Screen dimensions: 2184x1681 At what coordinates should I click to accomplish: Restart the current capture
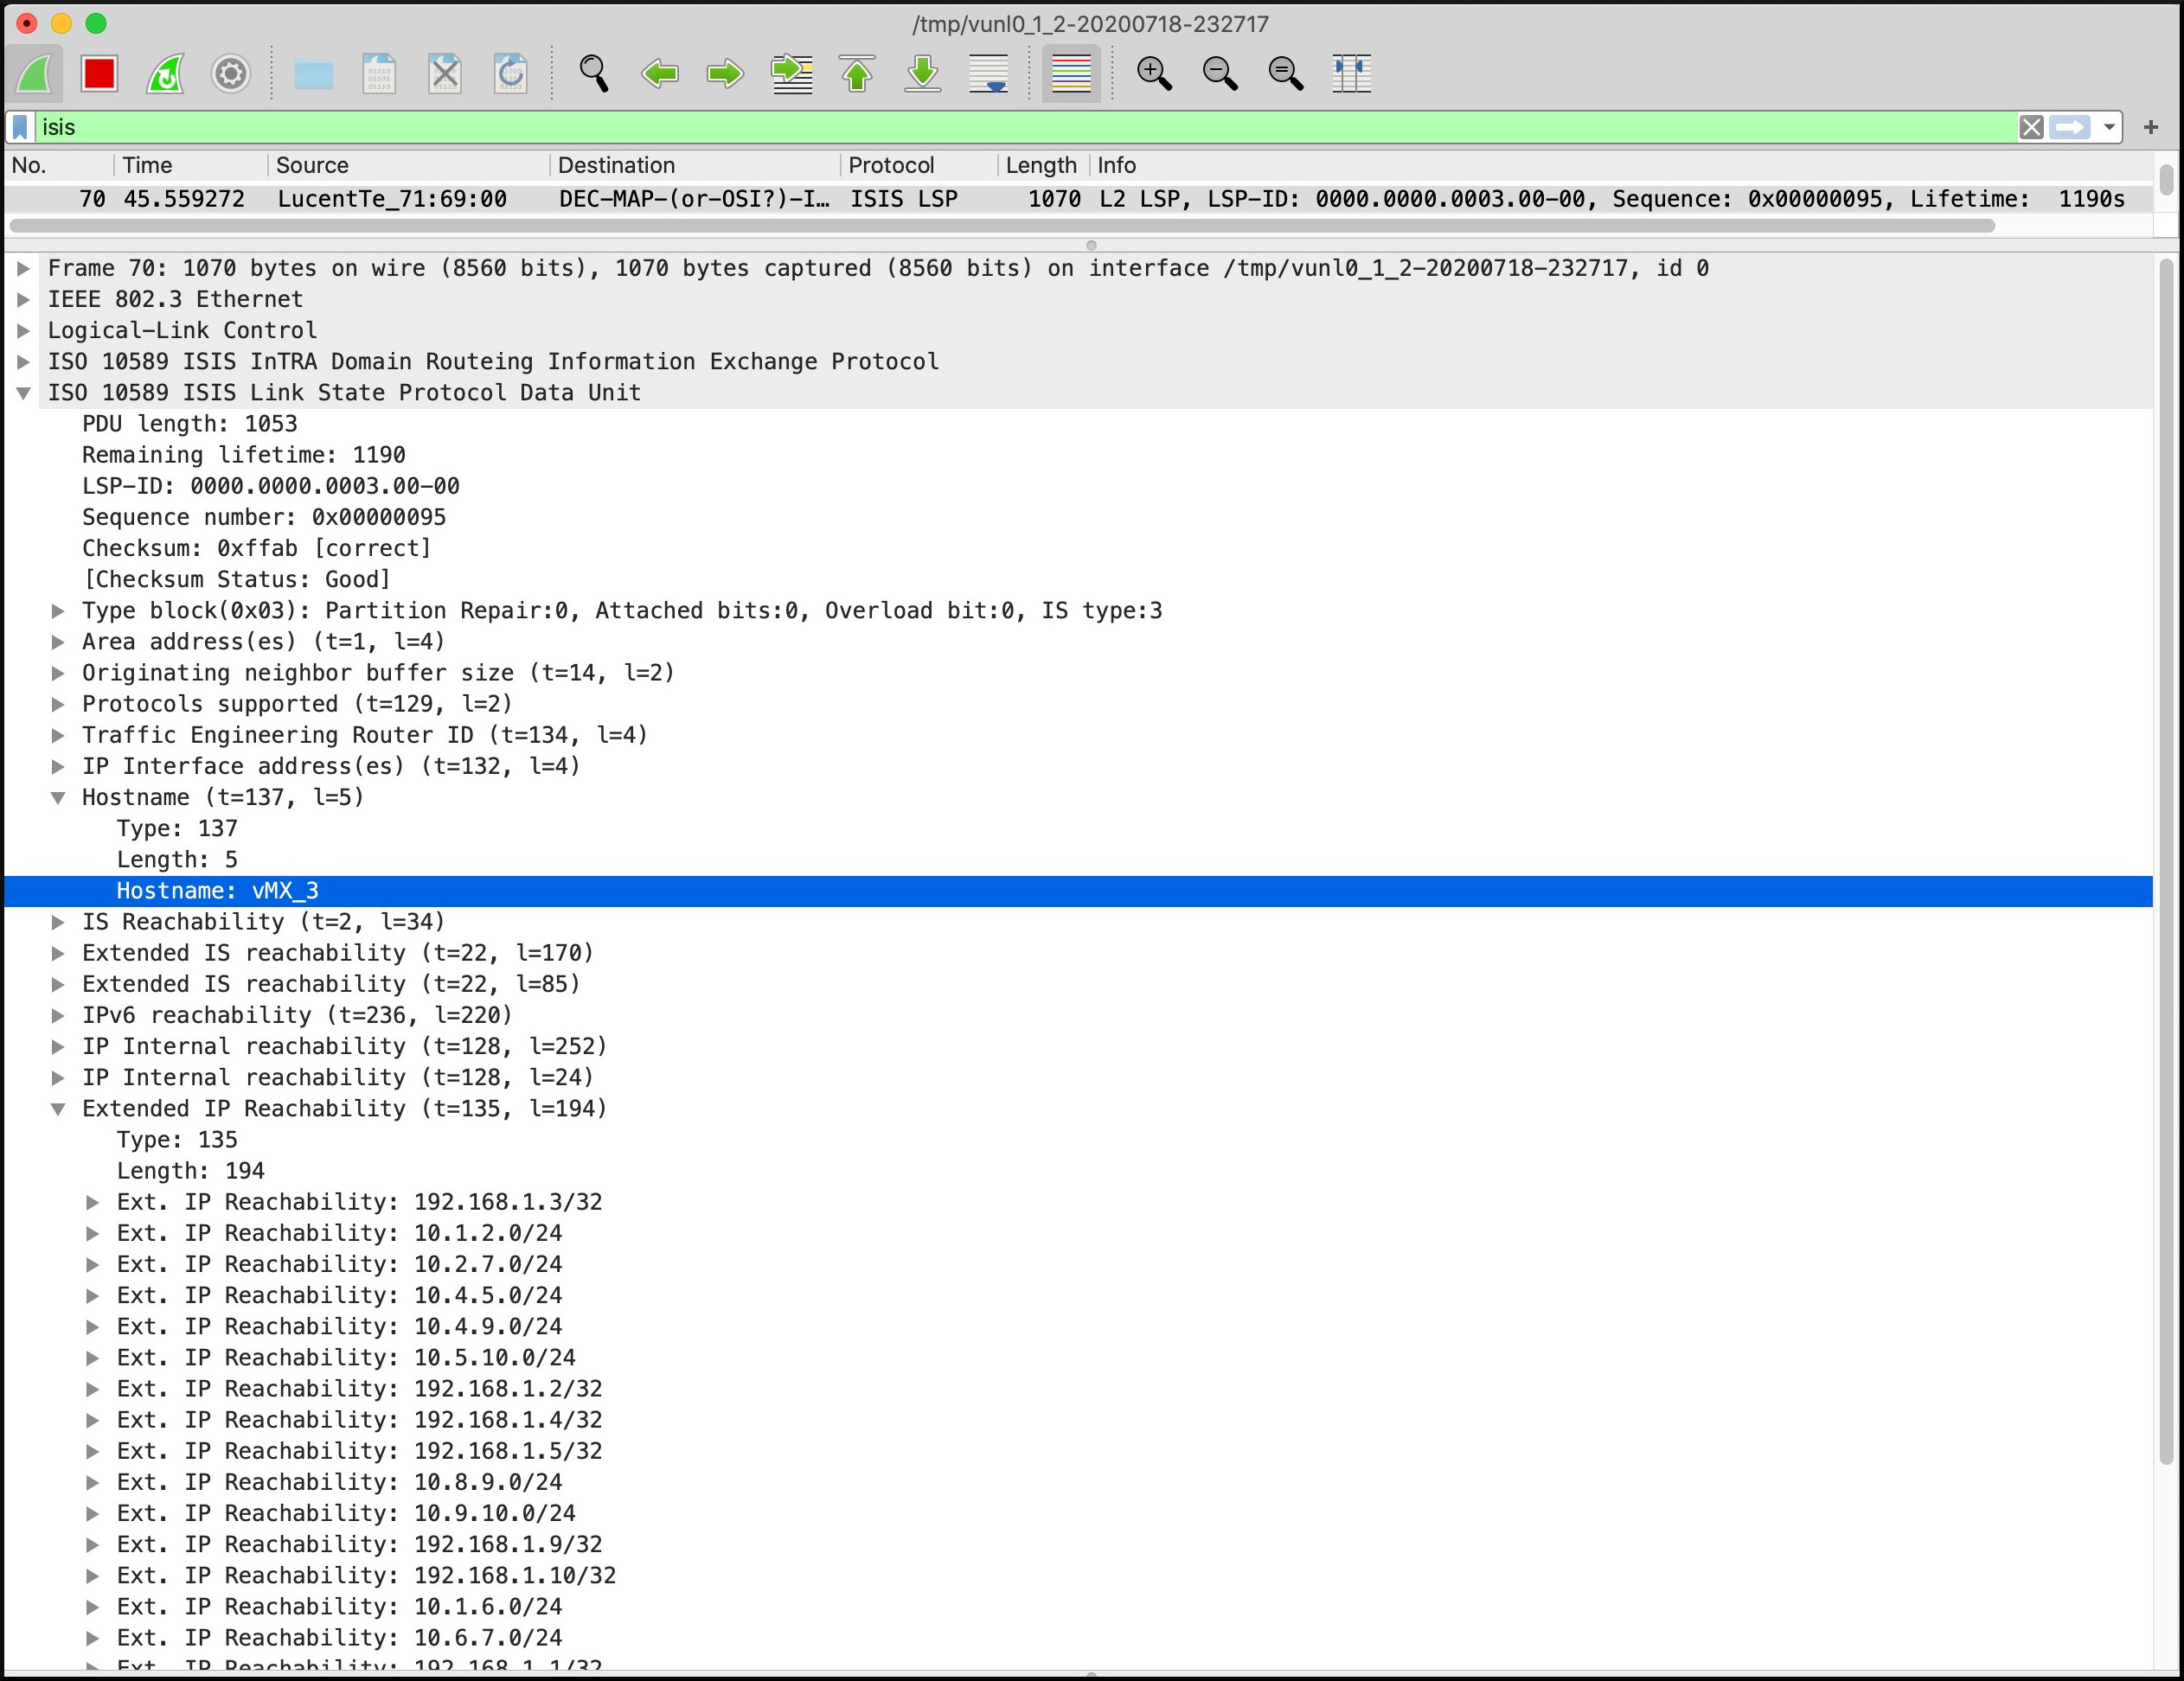pyautogui.click(x=165, y=74)
